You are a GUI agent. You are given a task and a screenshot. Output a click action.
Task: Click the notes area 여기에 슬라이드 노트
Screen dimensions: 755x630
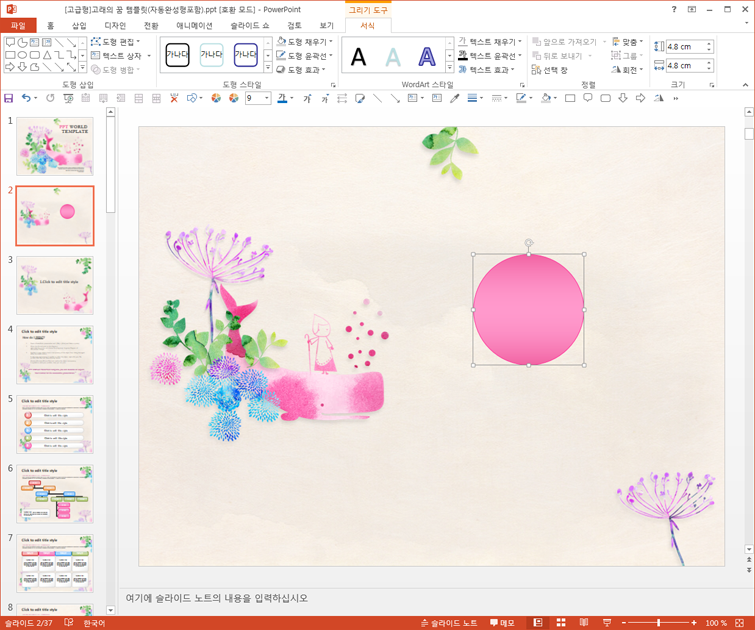[217, 598]
